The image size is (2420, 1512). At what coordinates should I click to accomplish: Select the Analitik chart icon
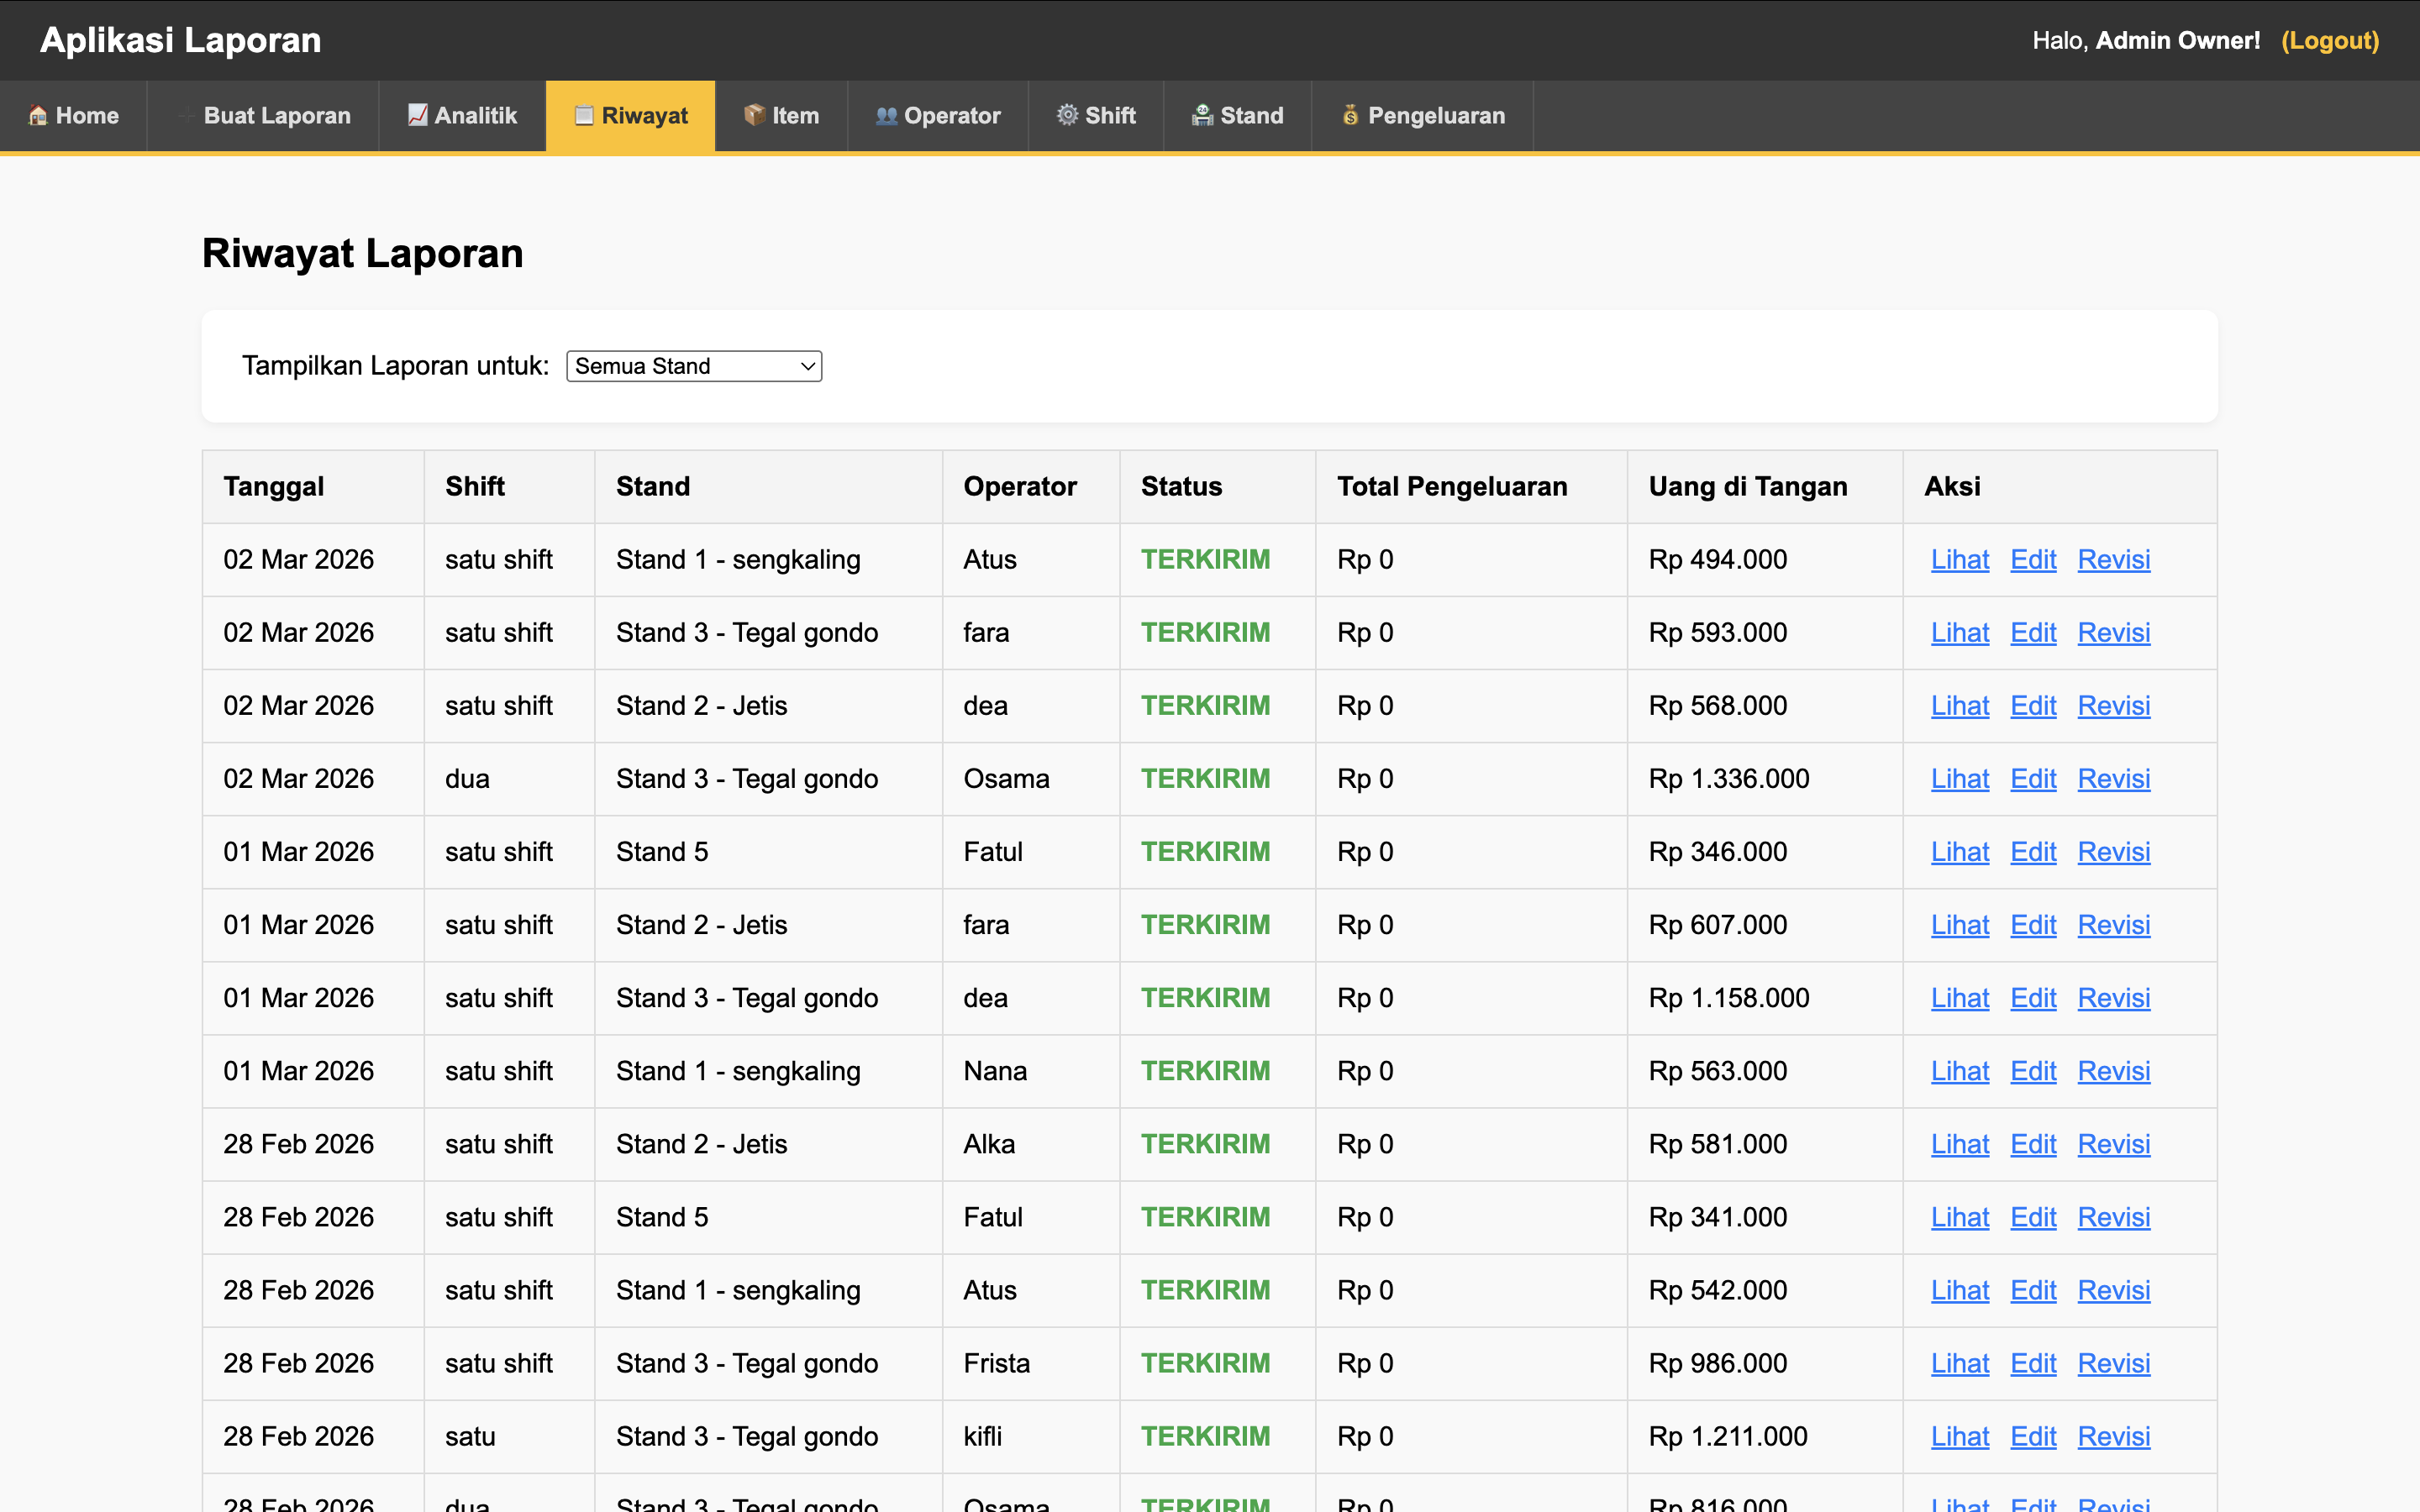(416, 115)
